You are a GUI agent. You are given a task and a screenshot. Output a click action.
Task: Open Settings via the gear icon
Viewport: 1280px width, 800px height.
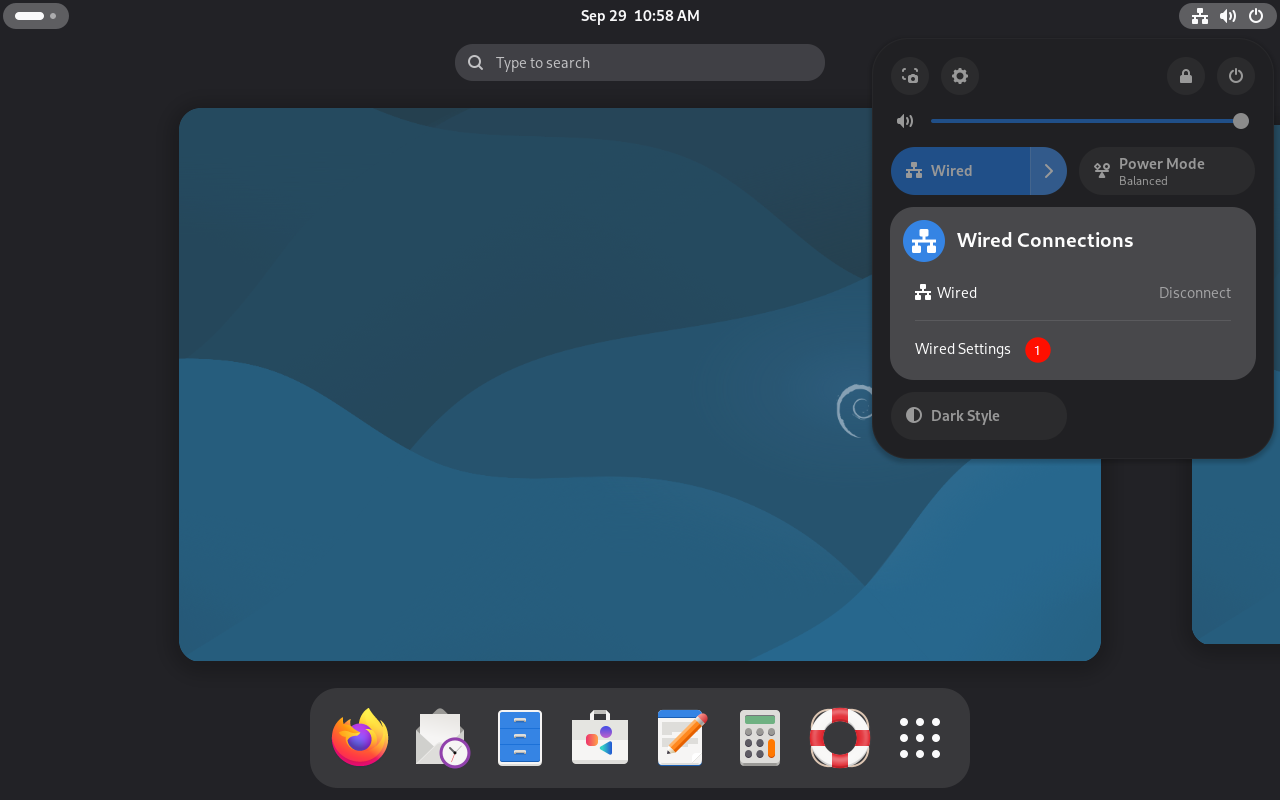coord(960,76)
